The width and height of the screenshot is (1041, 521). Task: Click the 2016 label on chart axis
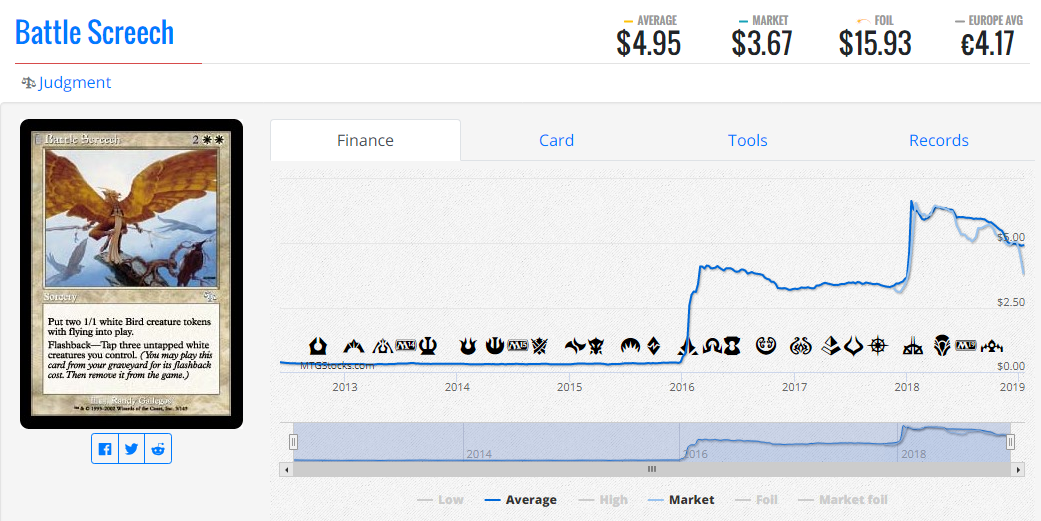point(681,386)
